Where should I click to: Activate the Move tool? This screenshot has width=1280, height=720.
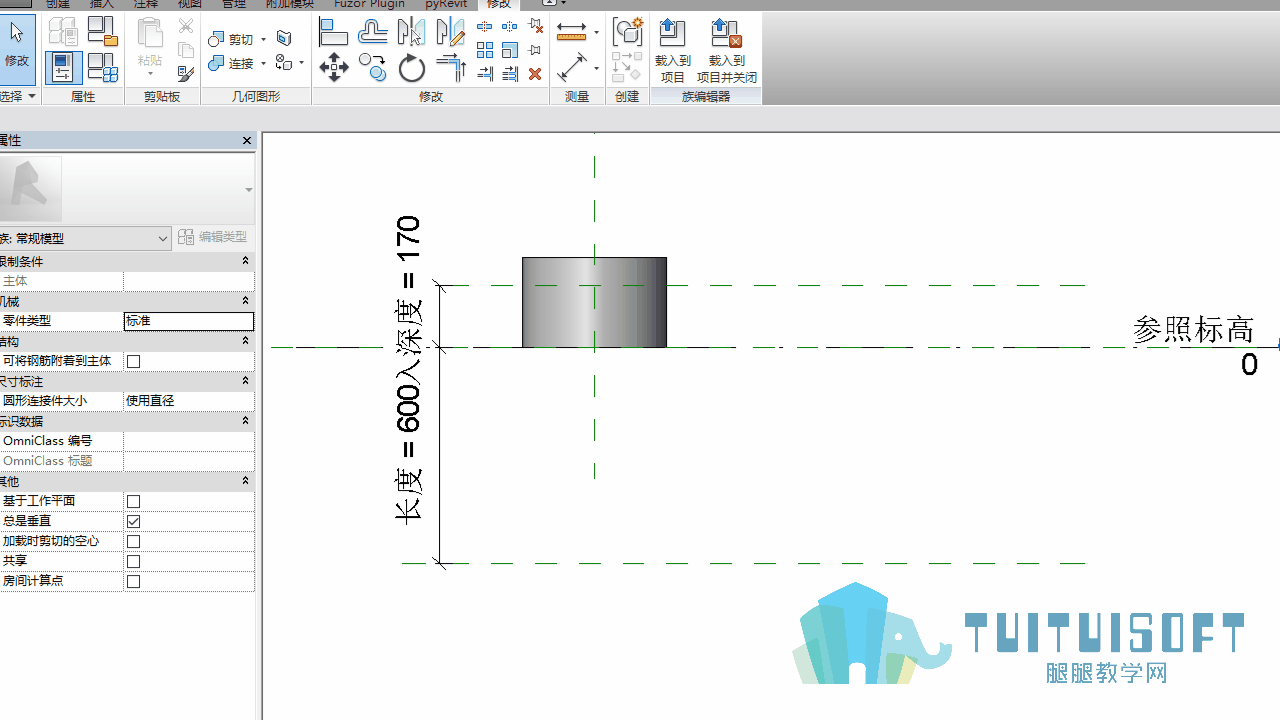[x=334, y=68]
